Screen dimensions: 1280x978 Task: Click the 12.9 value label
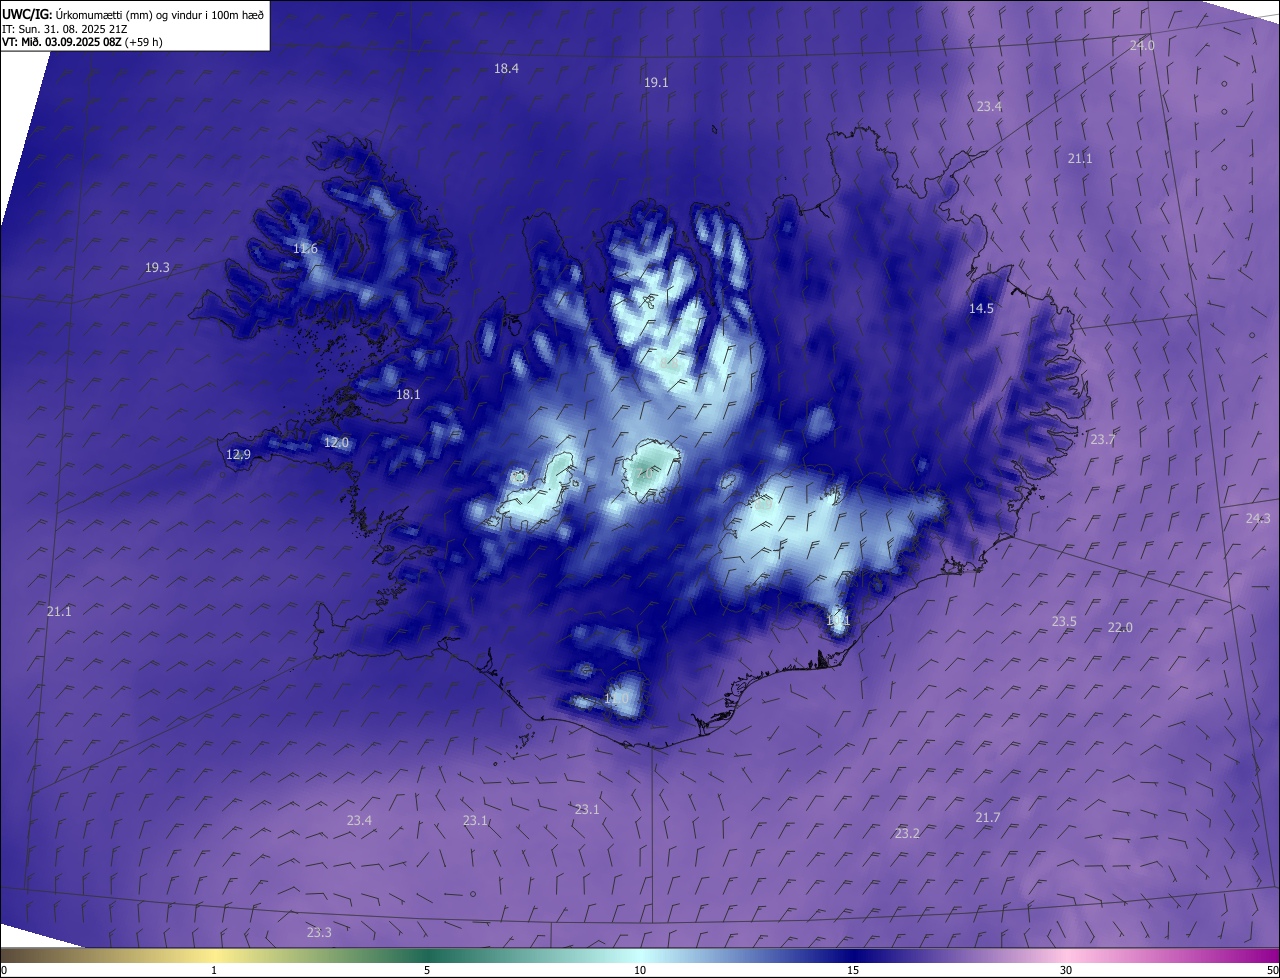pos(238,455)
